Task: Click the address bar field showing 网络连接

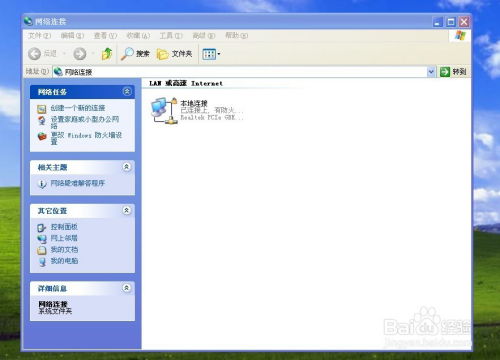Action: pyautogui.click(x=240, y=72)
